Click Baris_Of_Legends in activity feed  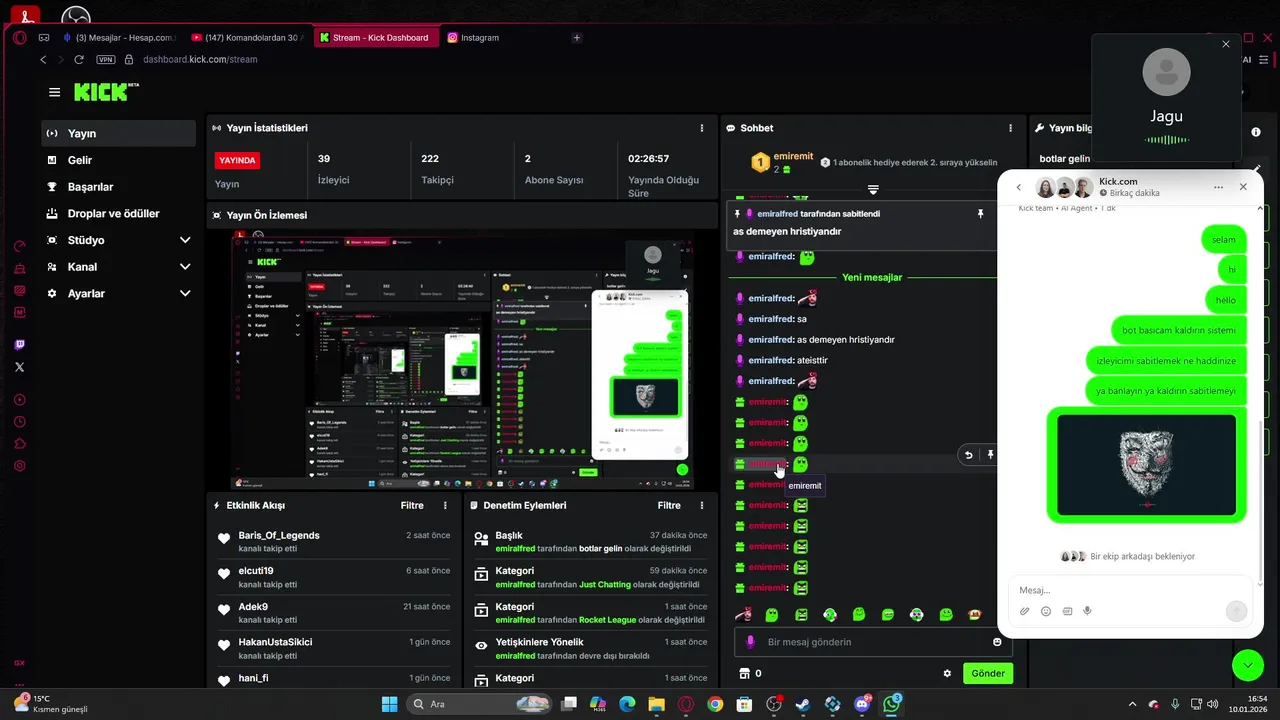pos(279,535)
